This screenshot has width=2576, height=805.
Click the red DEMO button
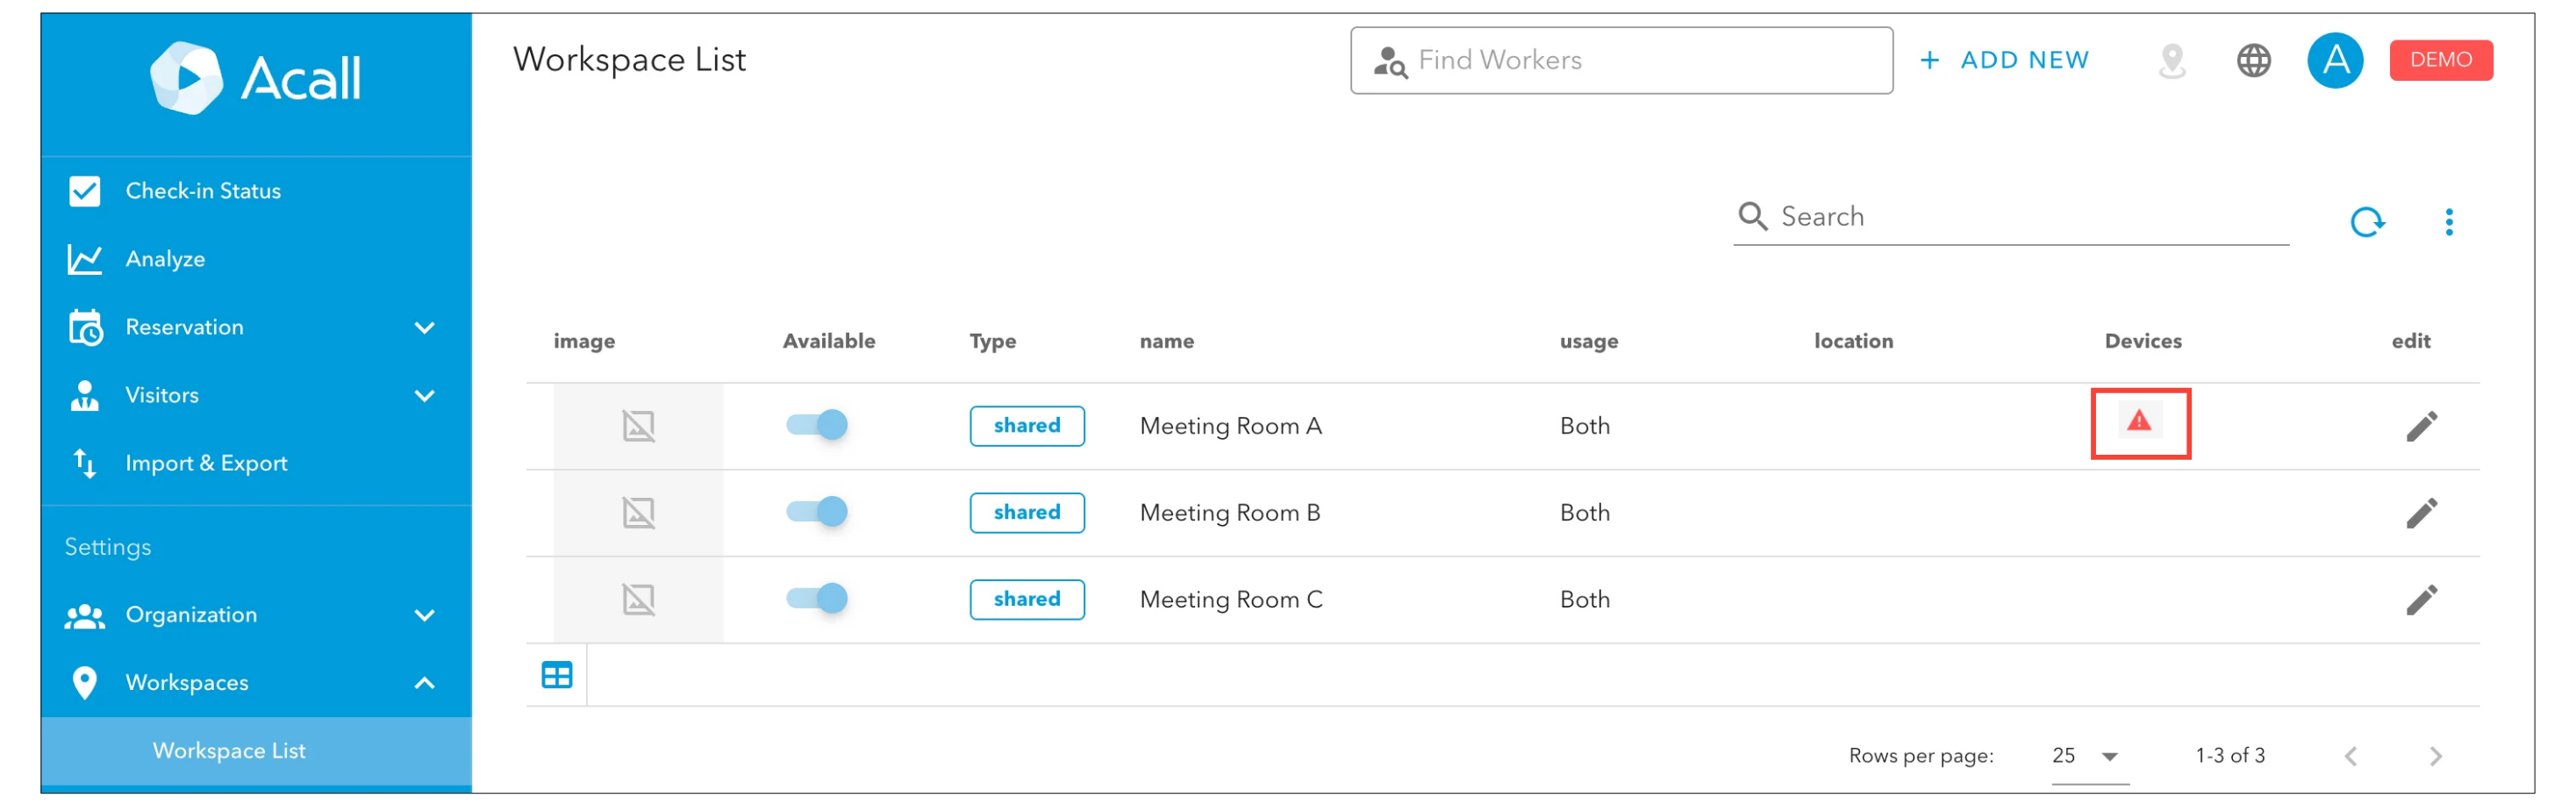click(x=2440, y=60)
